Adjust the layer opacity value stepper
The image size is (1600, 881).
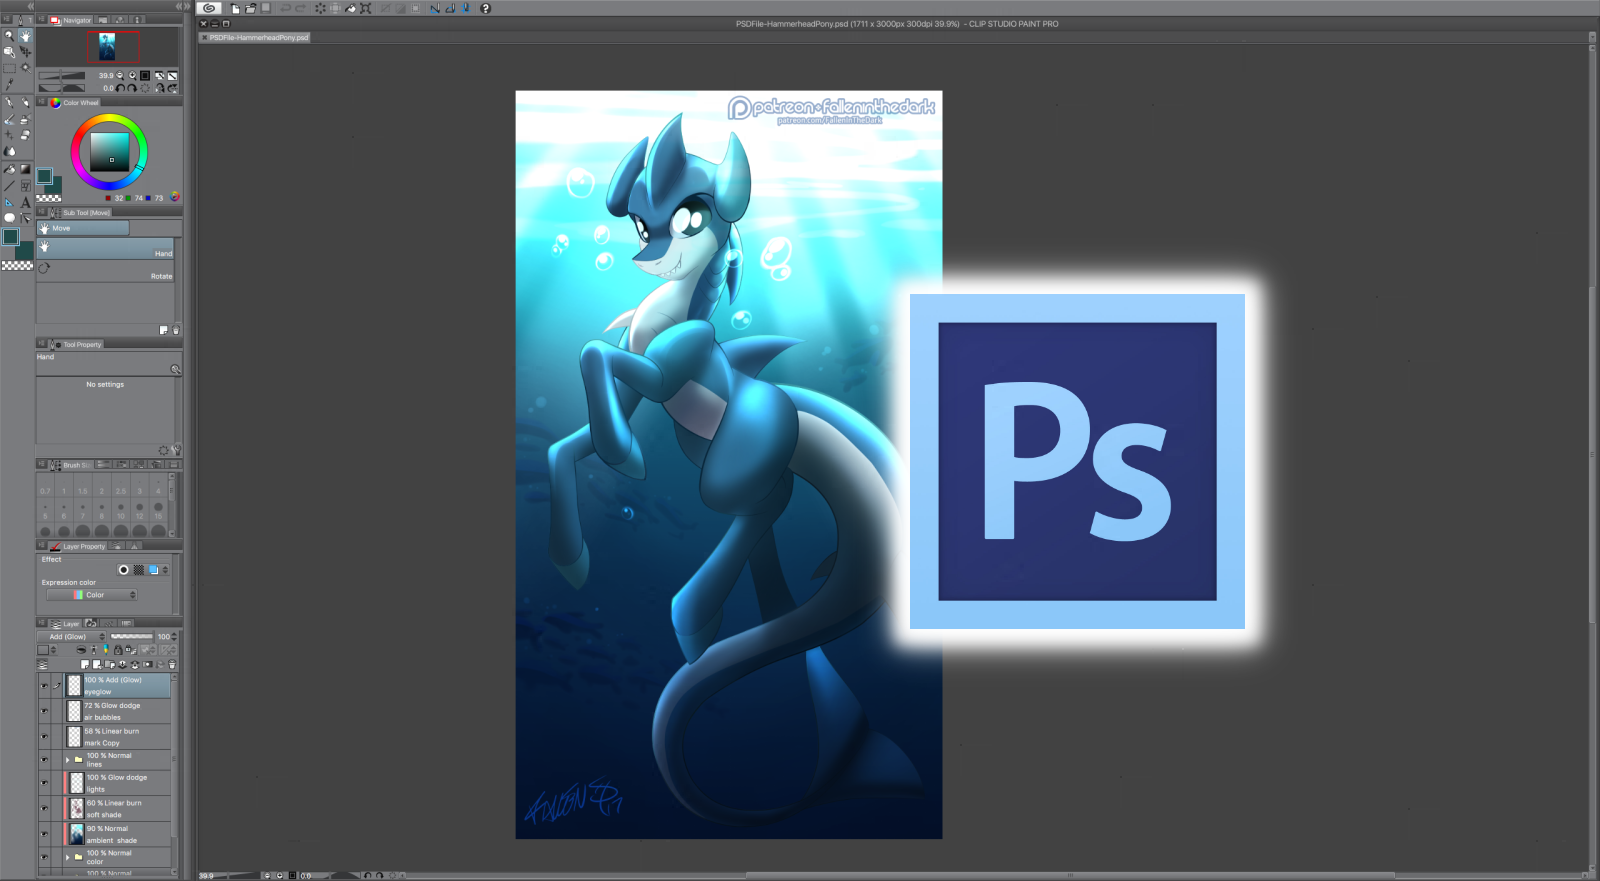[174, 637]
